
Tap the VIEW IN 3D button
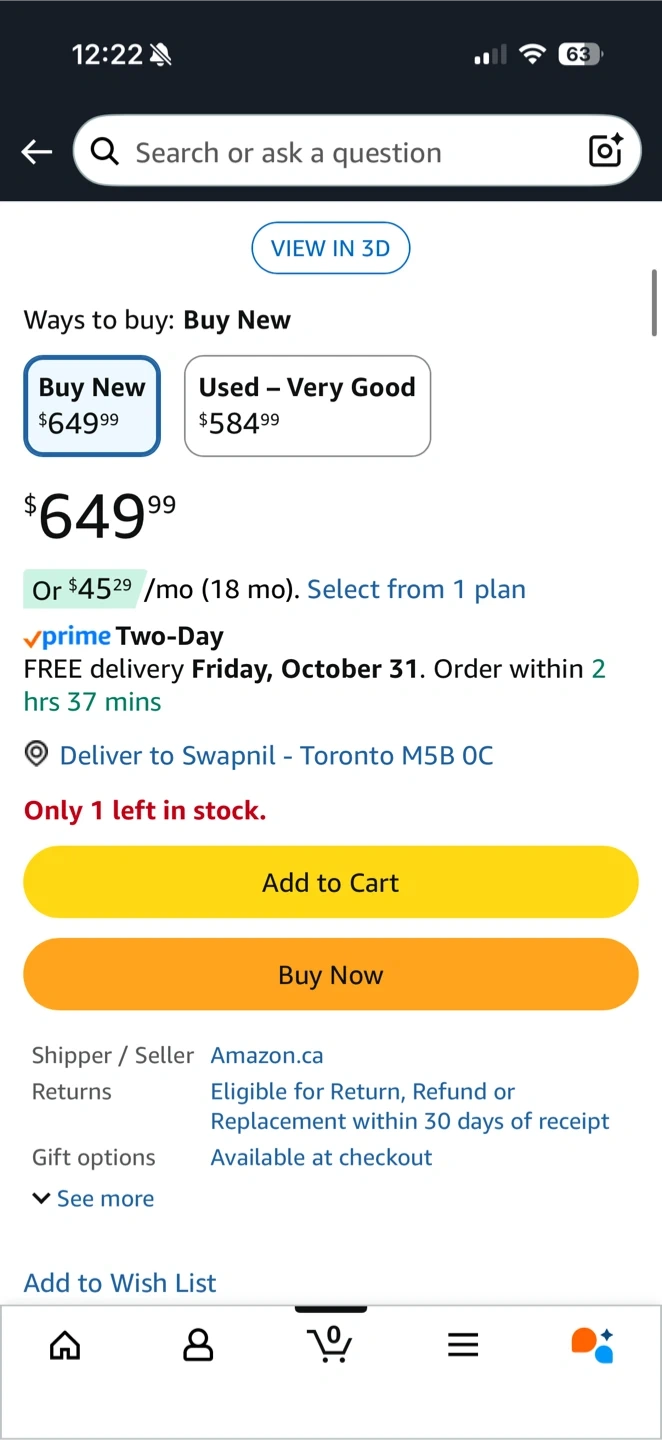[331, 248]
